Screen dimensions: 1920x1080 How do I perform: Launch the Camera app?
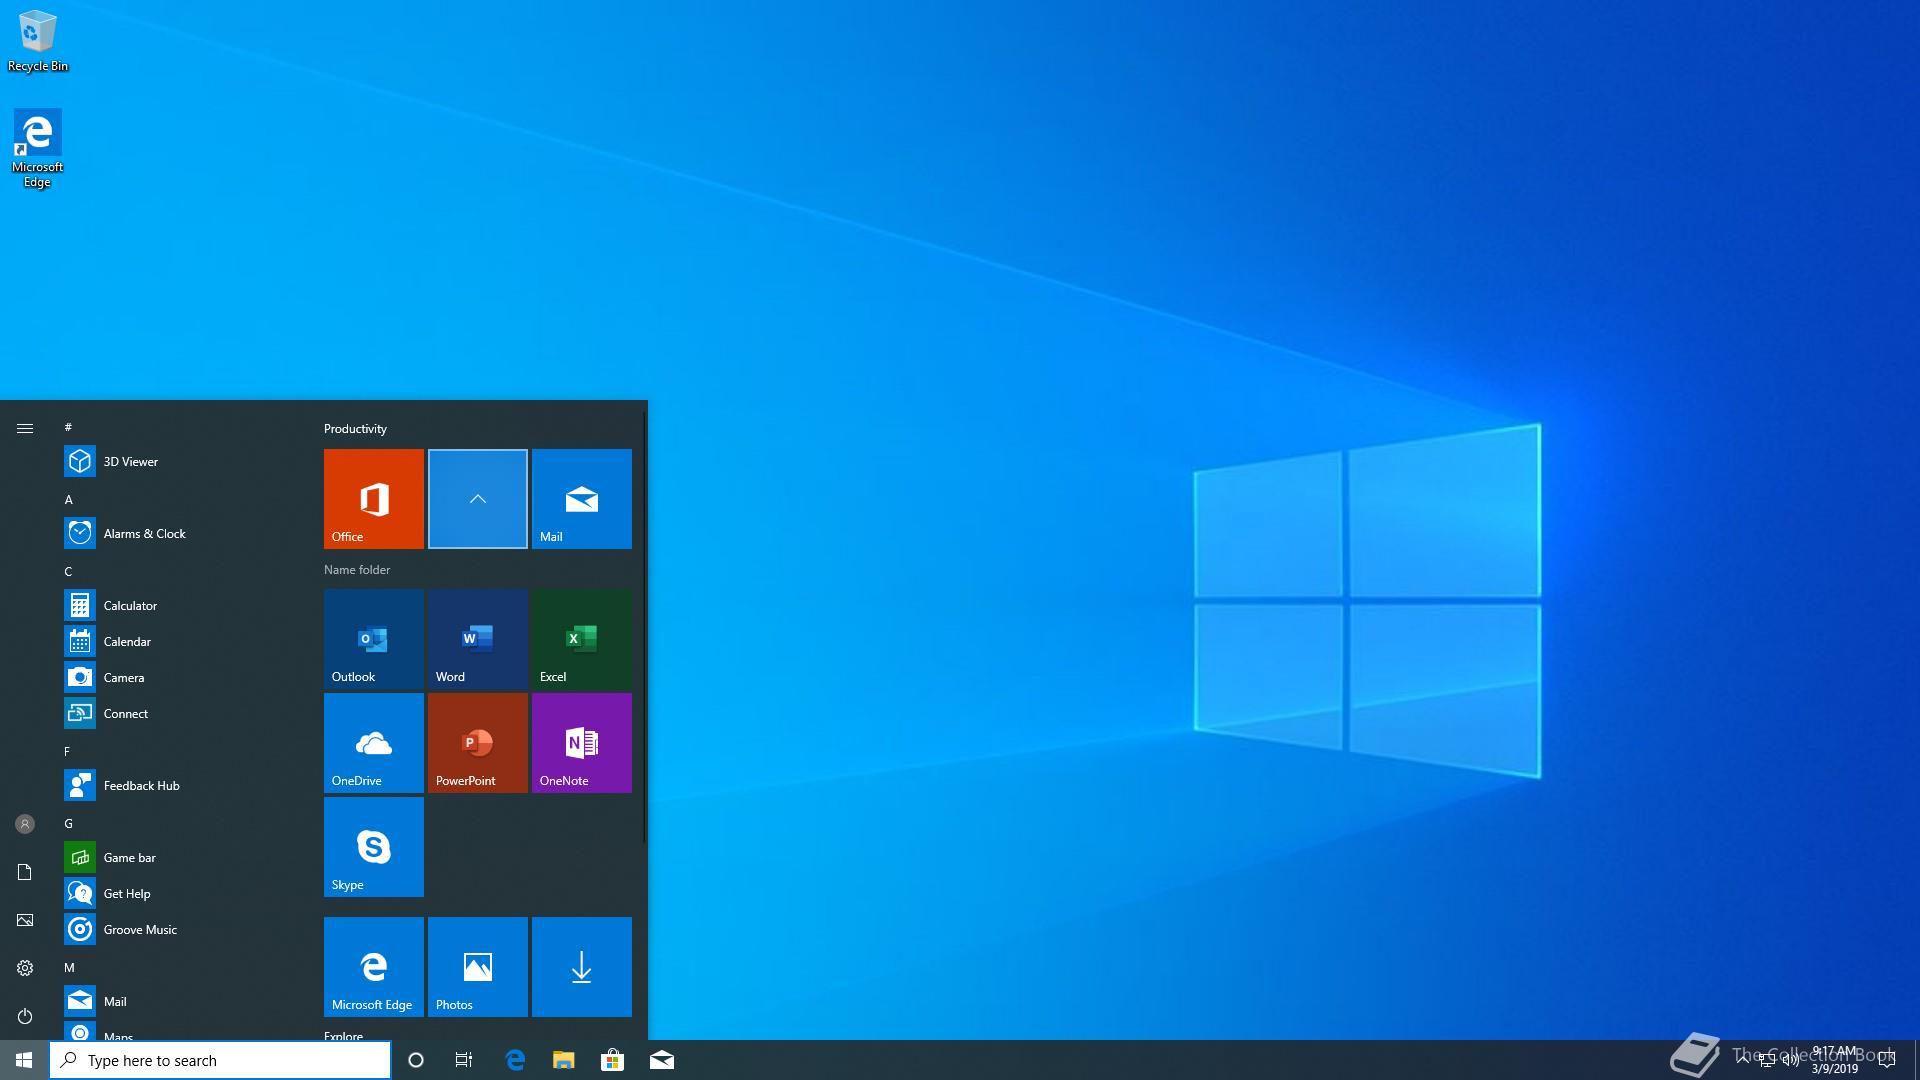182,677
